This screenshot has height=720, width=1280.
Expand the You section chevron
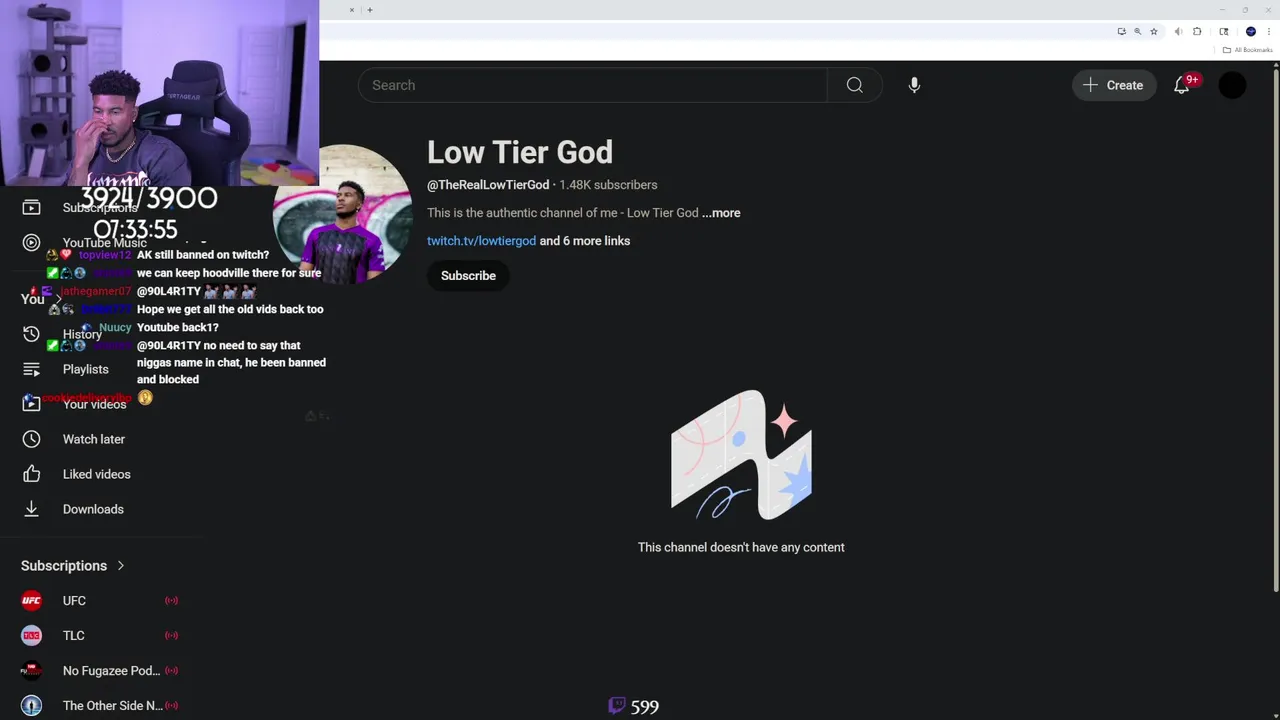[58, 299]
